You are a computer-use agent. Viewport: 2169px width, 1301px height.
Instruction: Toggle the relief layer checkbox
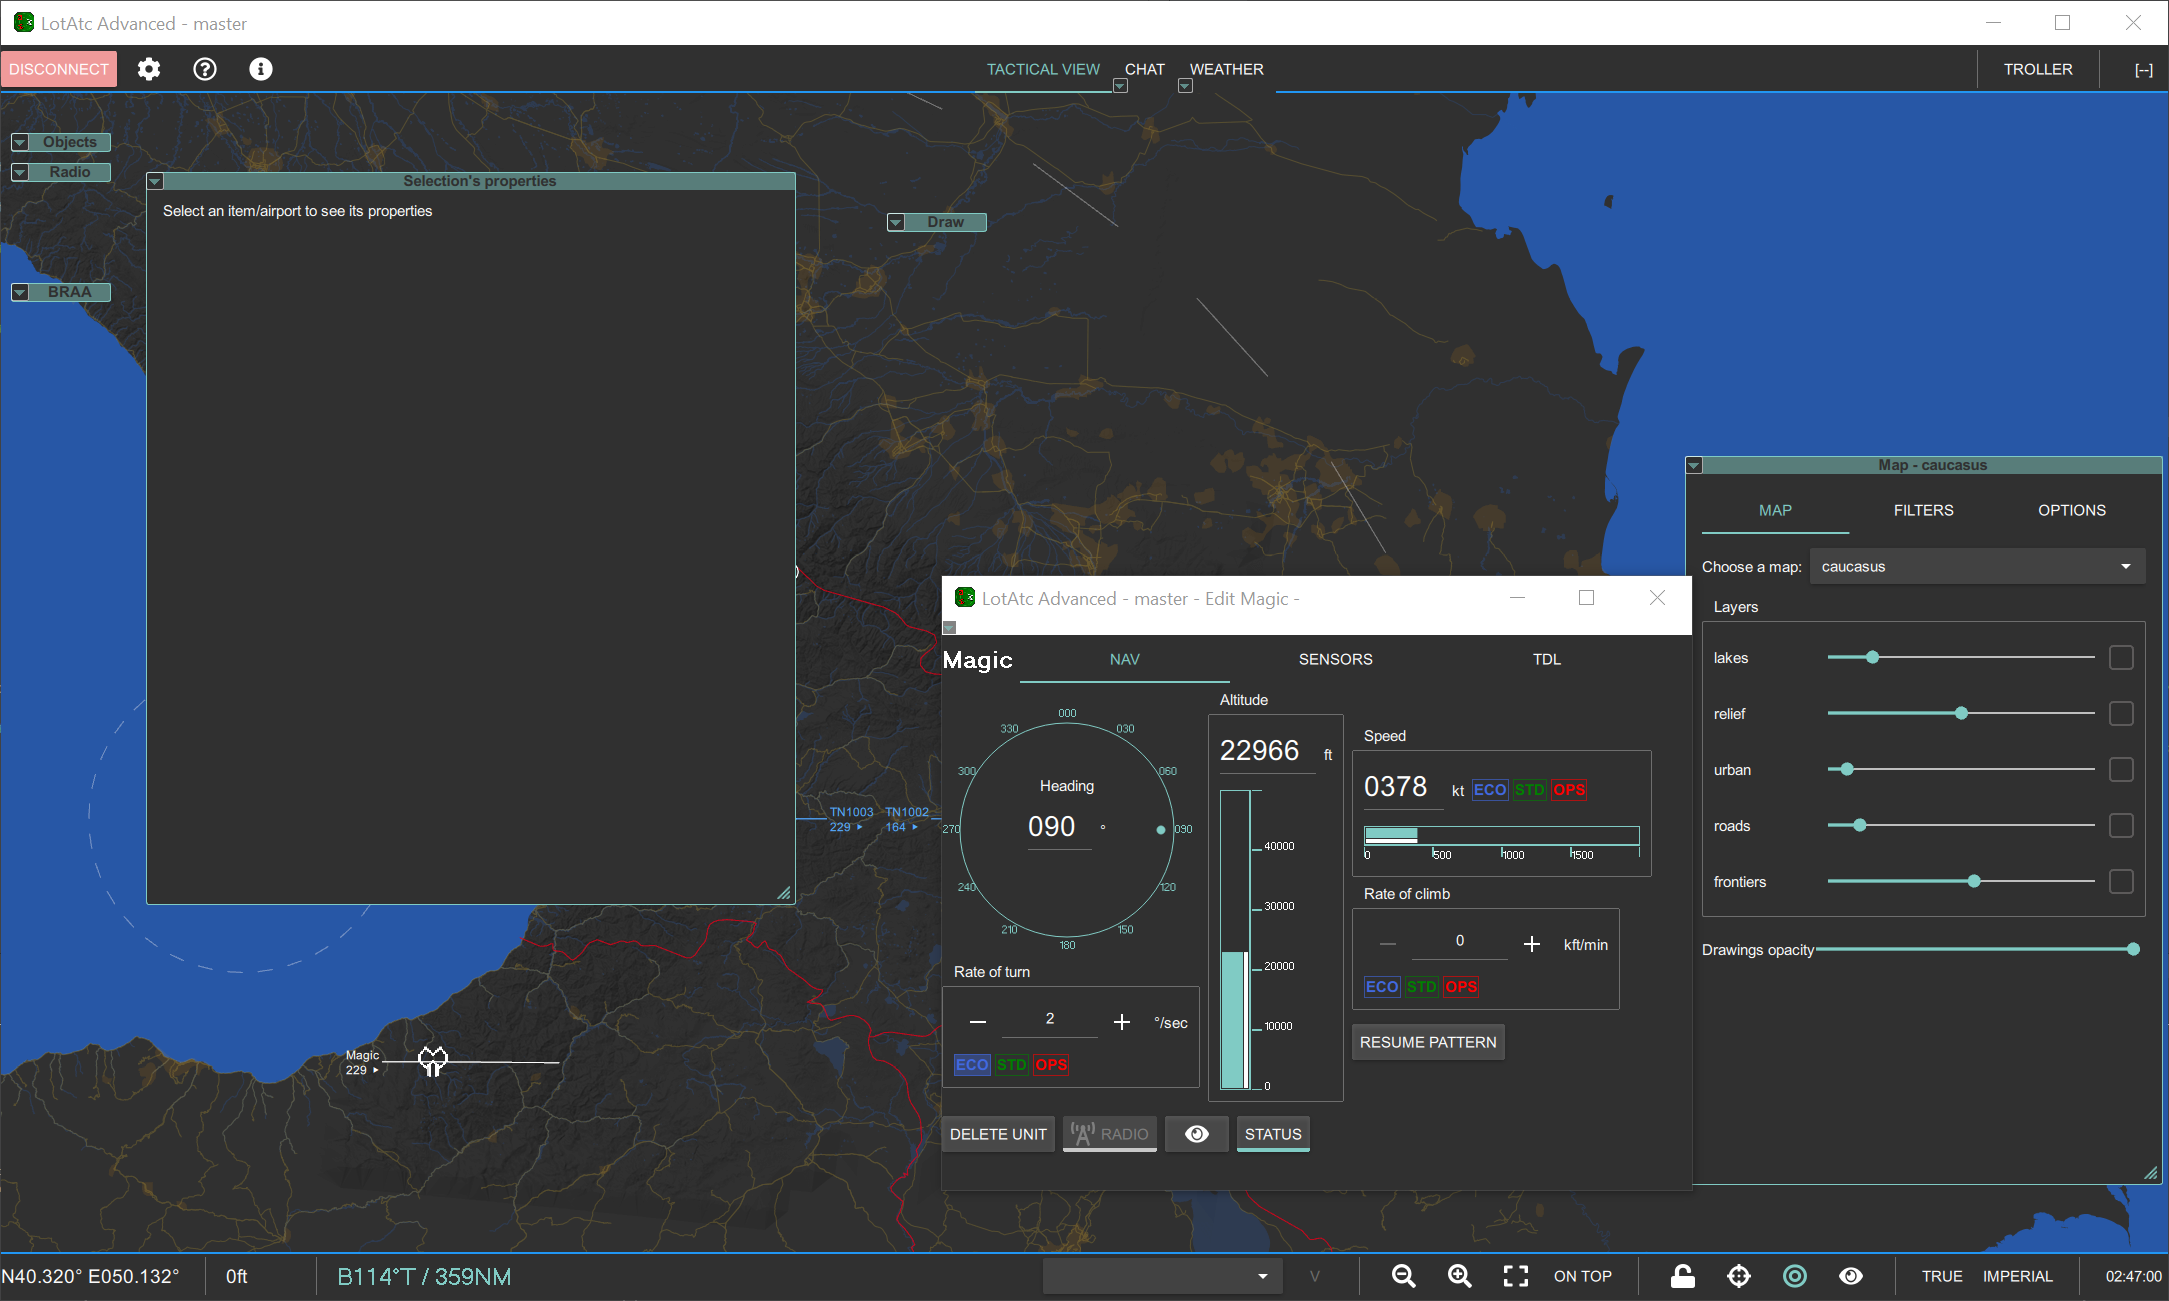point(2121,713)
